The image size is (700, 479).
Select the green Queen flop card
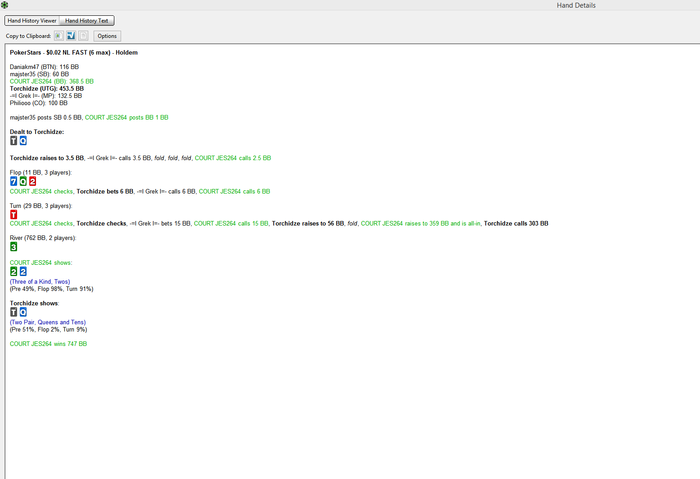pos(23,181)
